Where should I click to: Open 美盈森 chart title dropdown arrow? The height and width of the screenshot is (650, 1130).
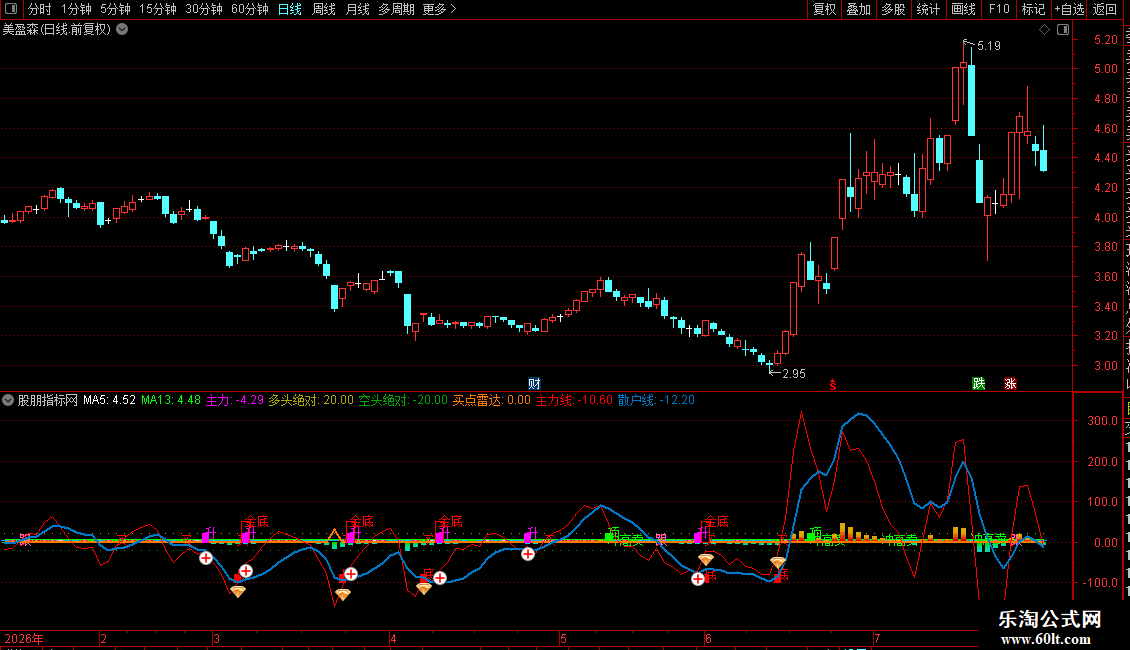pos(123,30)
